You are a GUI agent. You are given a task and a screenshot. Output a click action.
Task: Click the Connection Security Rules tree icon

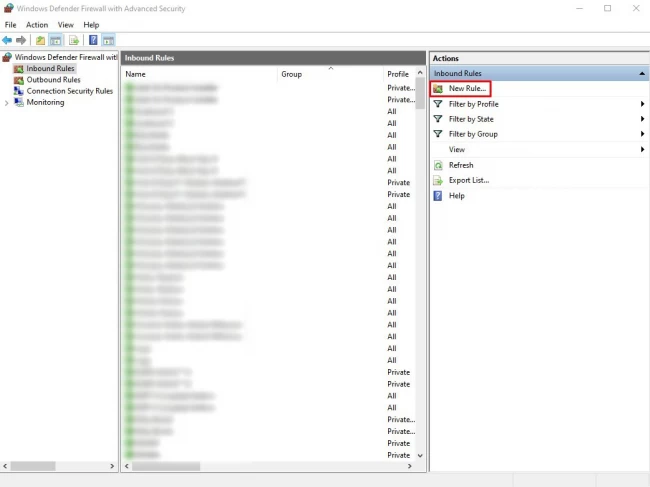coord(19,91)
